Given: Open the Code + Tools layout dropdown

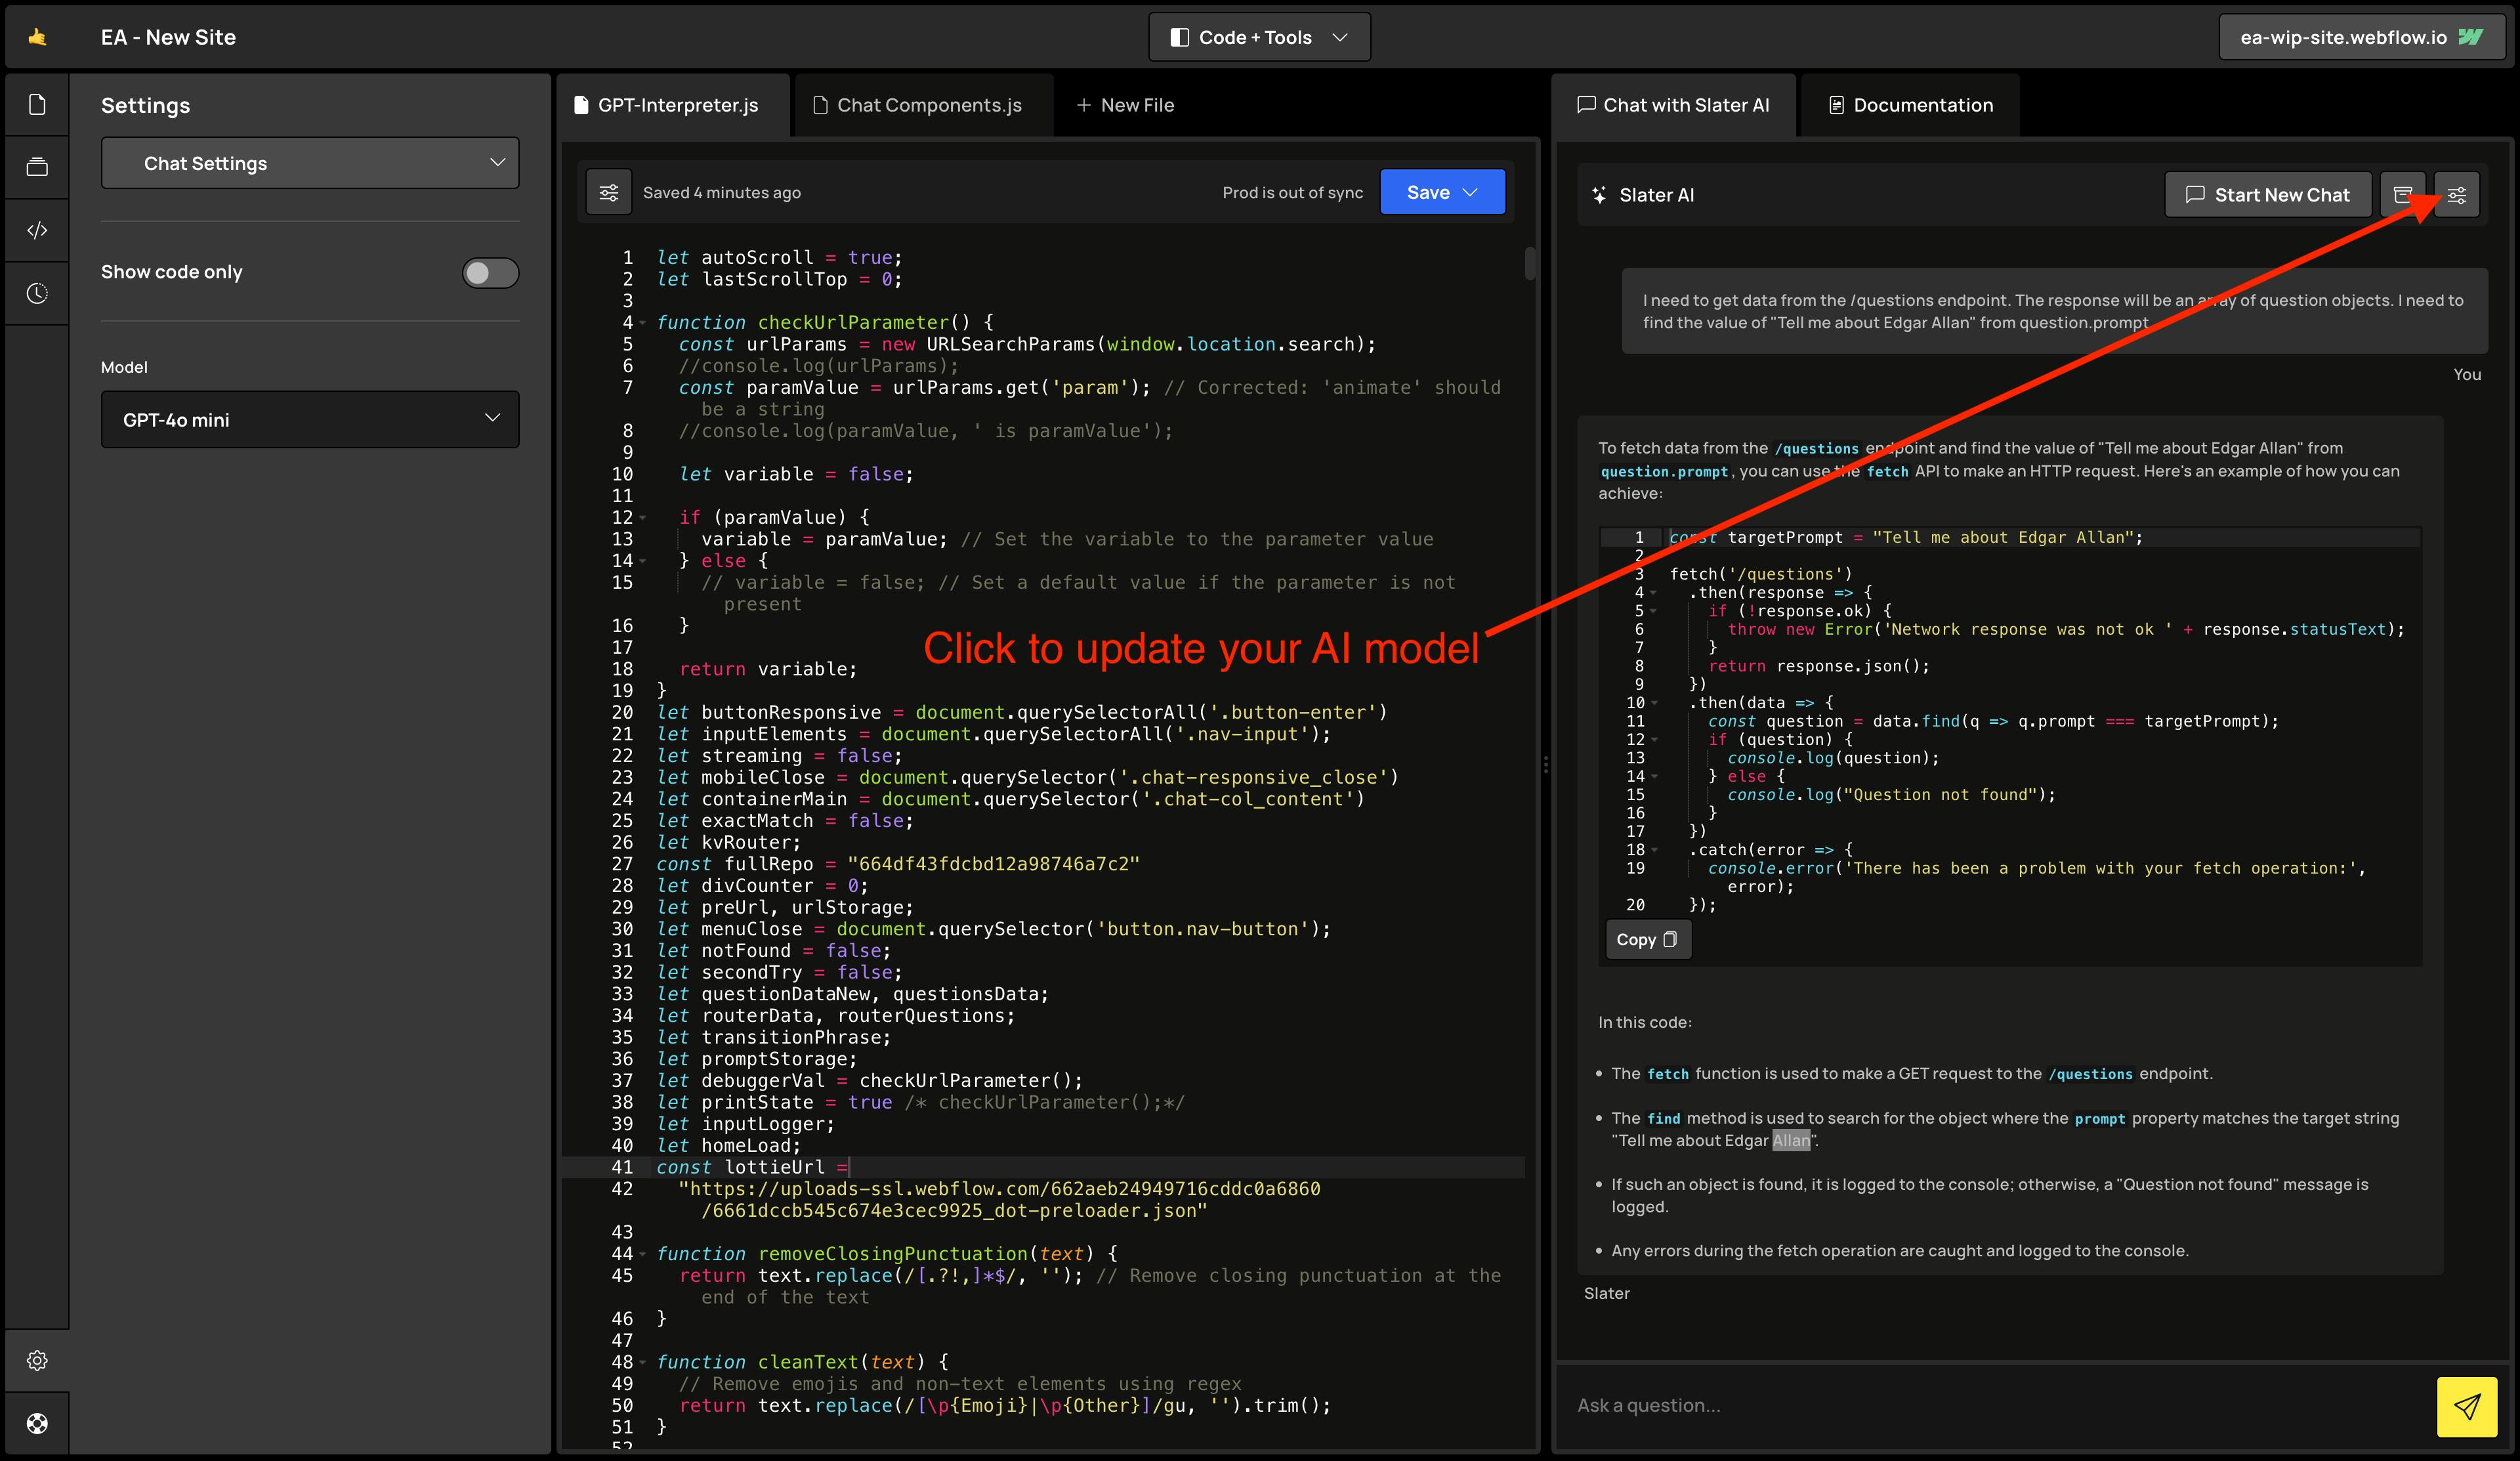Looking at the screenshot, I should click(1259, 37).
